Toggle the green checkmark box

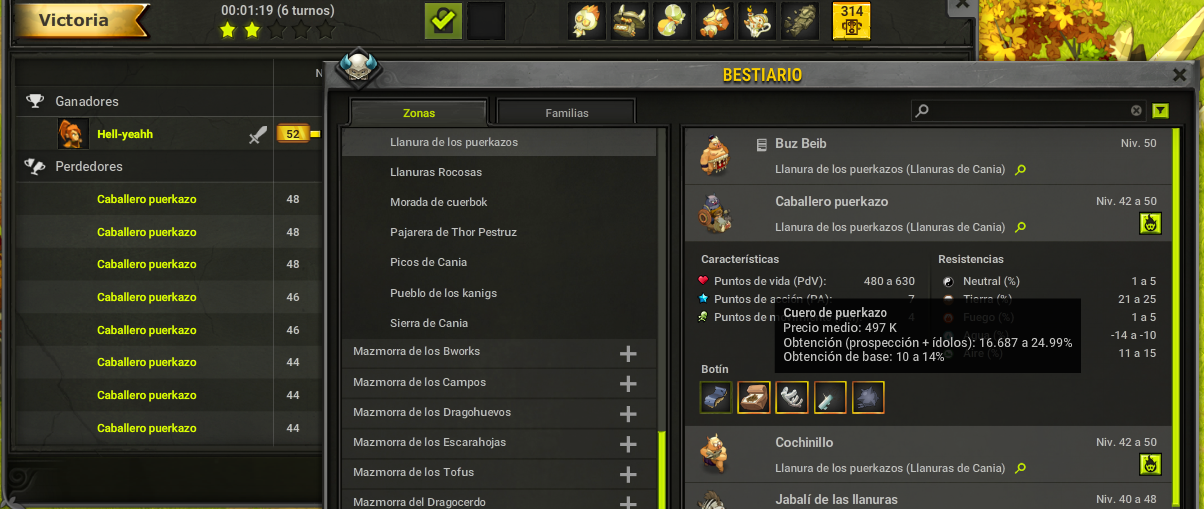443,20
